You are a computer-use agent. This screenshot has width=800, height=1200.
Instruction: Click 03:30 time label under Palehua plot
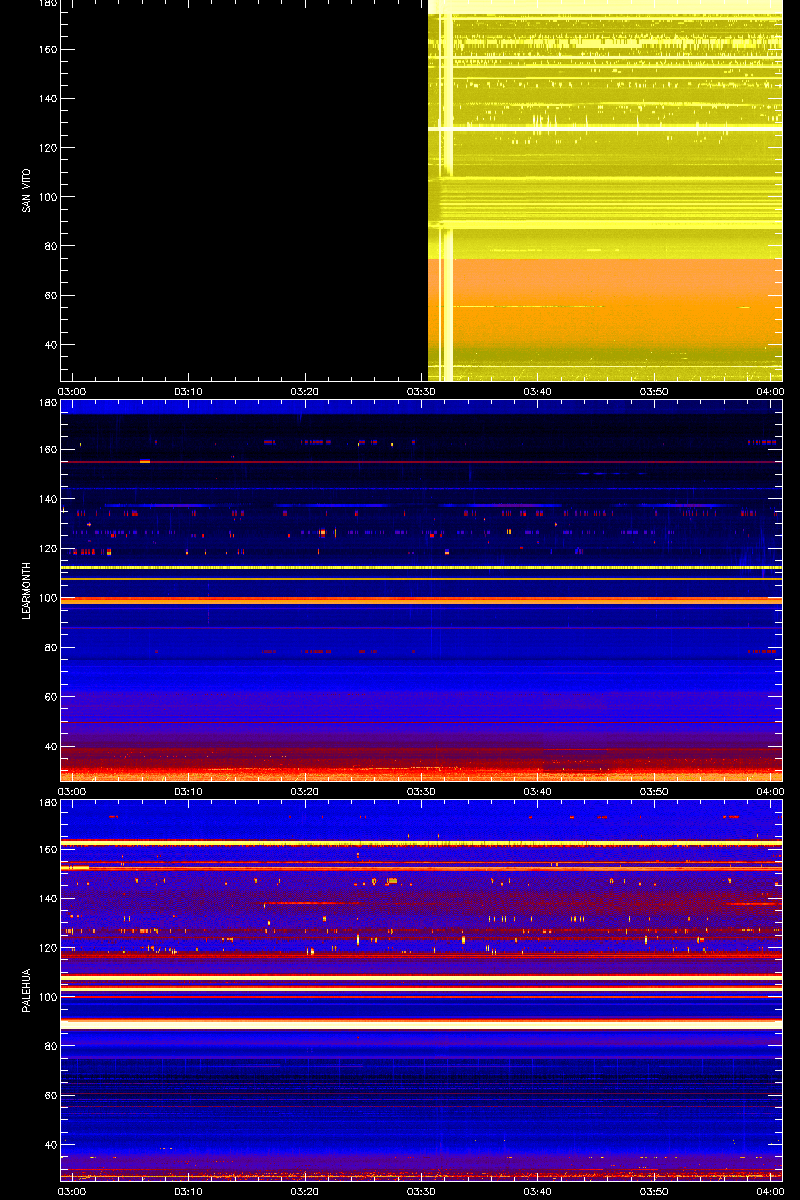pos(421,1192)
